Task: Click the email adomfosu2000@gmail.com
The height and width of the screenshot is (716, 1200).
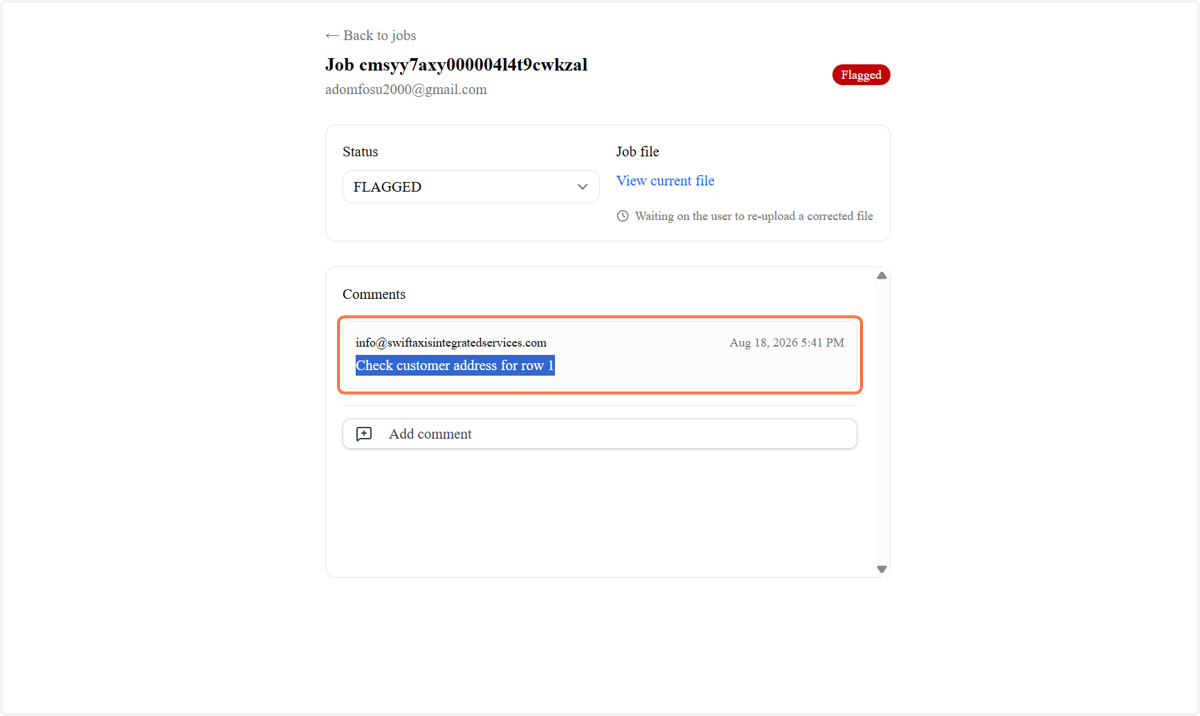Action: click(406, 89)
